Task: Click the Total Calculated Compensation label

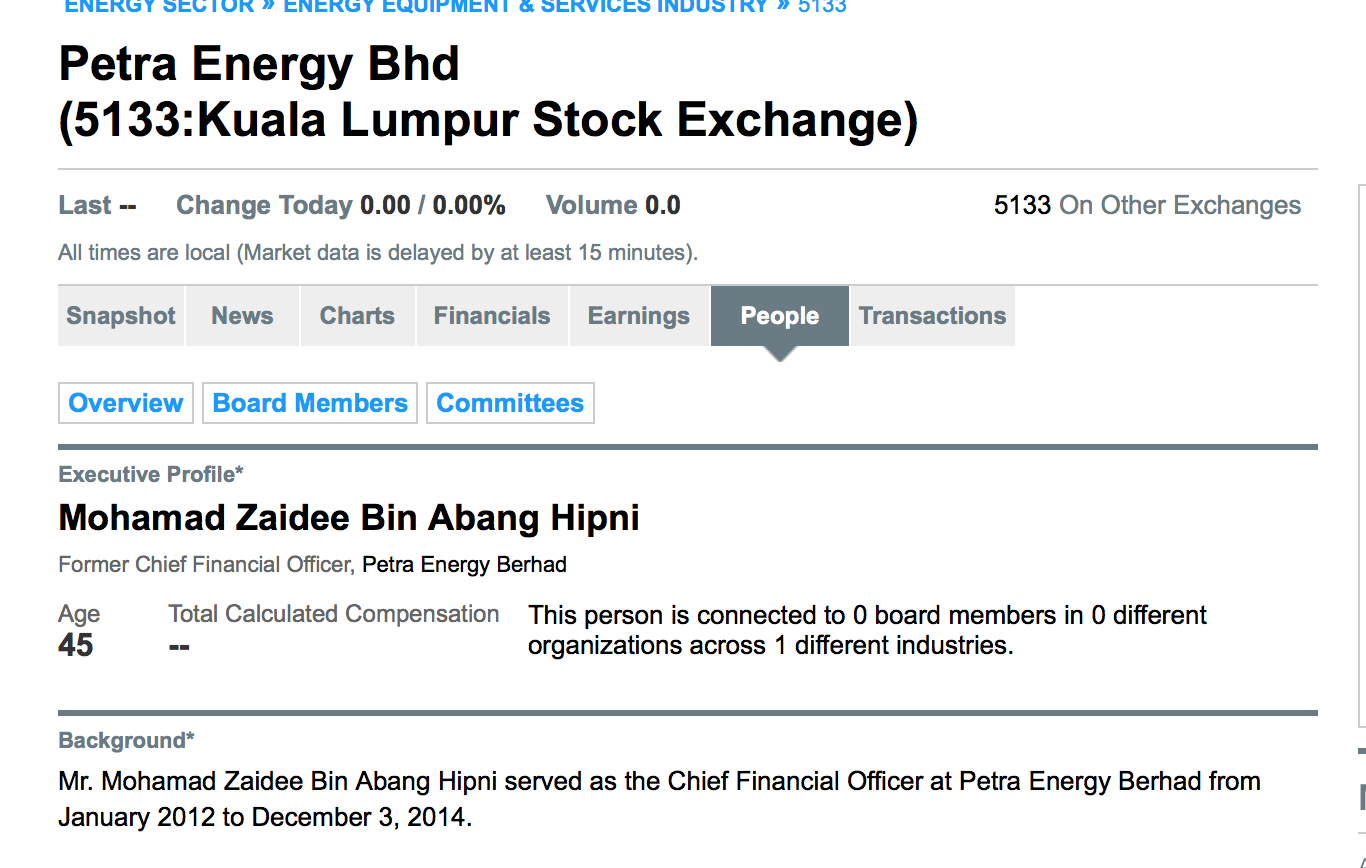Action: click(334, 614)
